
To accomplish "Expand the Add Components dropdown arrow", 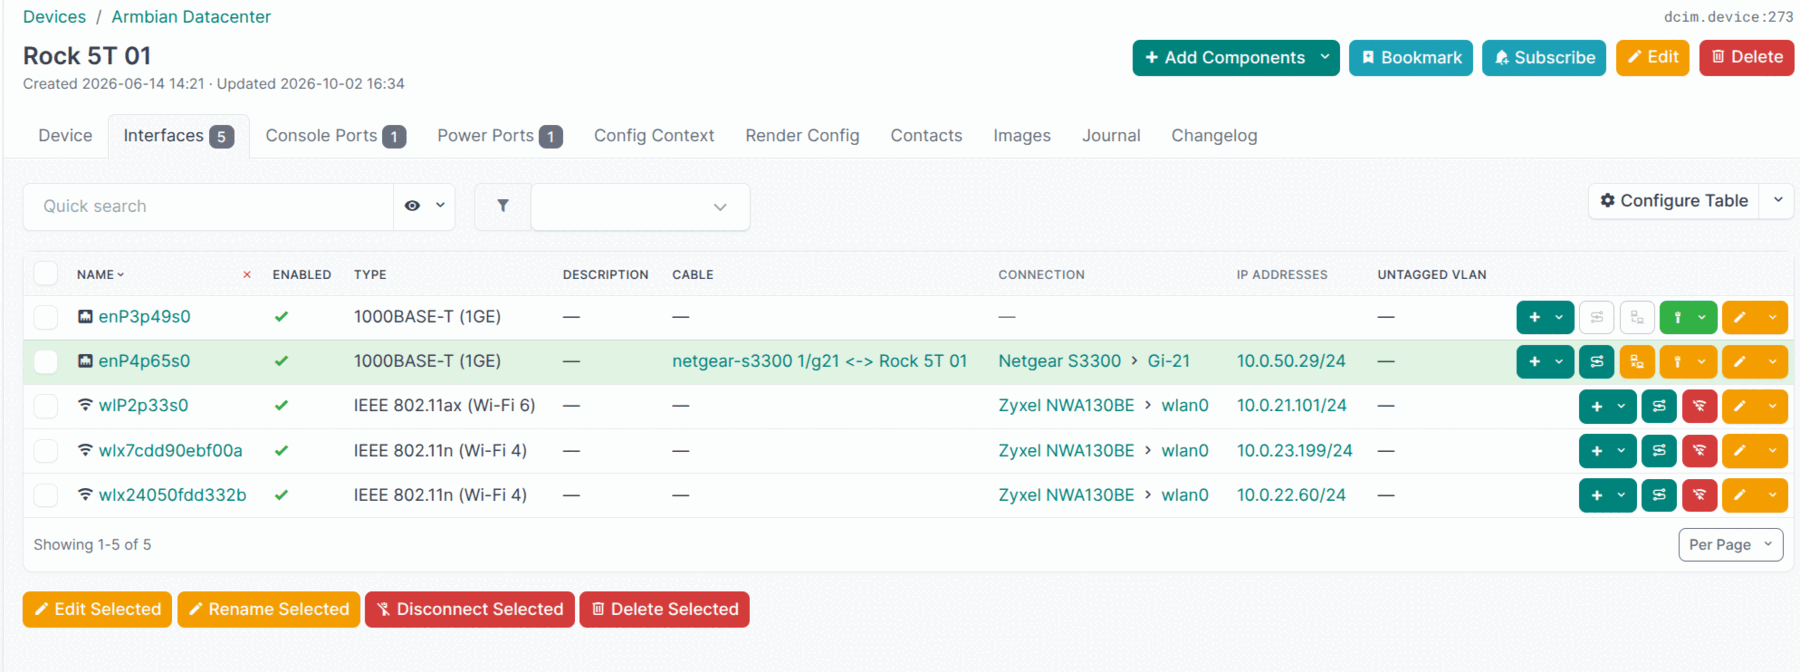I will point(1325,57).
